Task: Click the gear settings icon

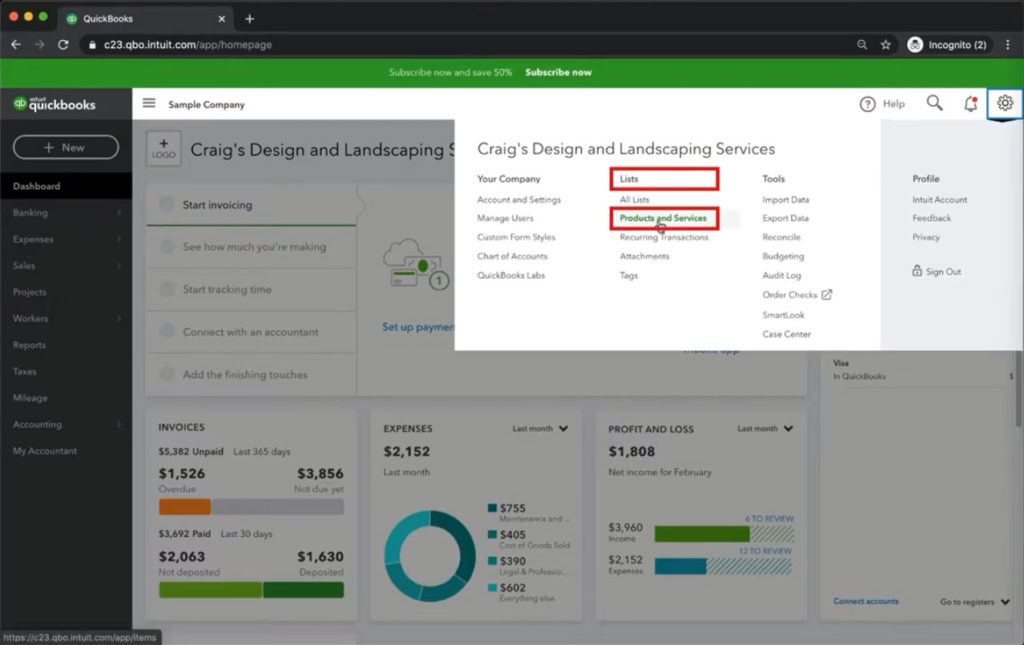Action: tap(1005, 103)
